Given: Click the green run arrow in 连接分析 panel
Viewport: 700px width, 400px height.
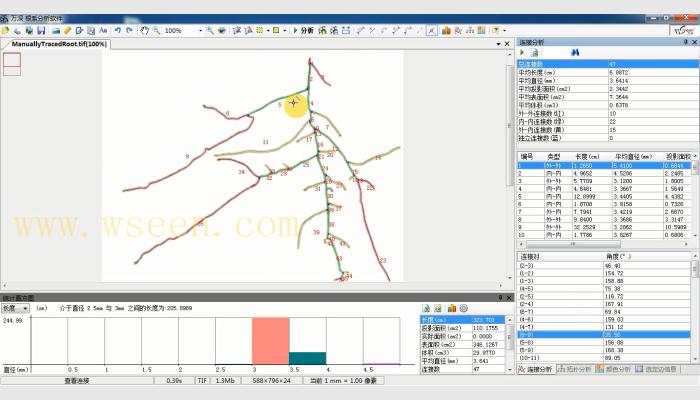Looking at the screenshot, I should (x=523, y=52).
